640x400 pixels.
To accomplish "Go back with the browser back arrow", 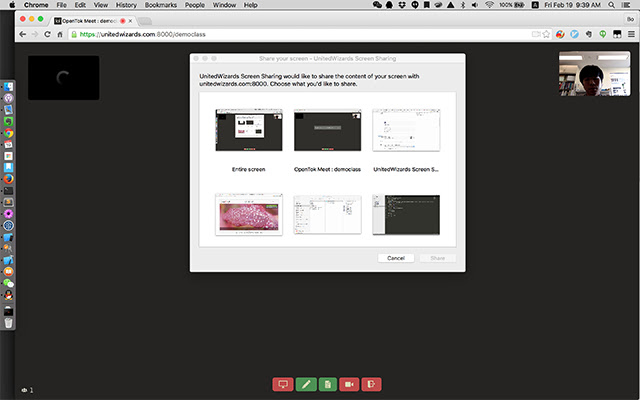I will pyautogui.click(x=22, y=34).
